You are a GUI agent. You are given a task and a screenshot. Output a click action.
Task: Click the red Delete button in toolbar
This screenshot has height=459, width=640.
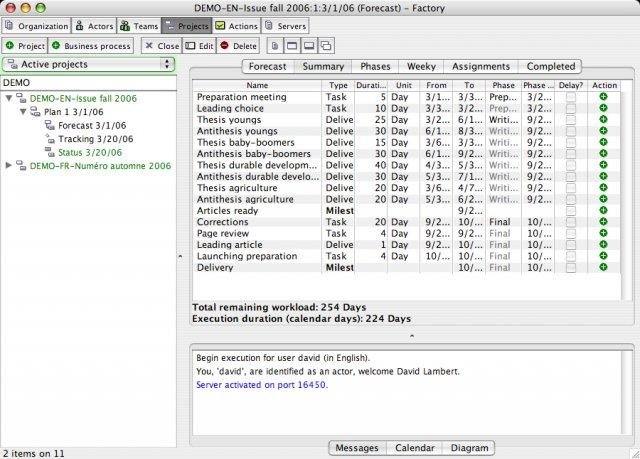(x=238, y=46)
